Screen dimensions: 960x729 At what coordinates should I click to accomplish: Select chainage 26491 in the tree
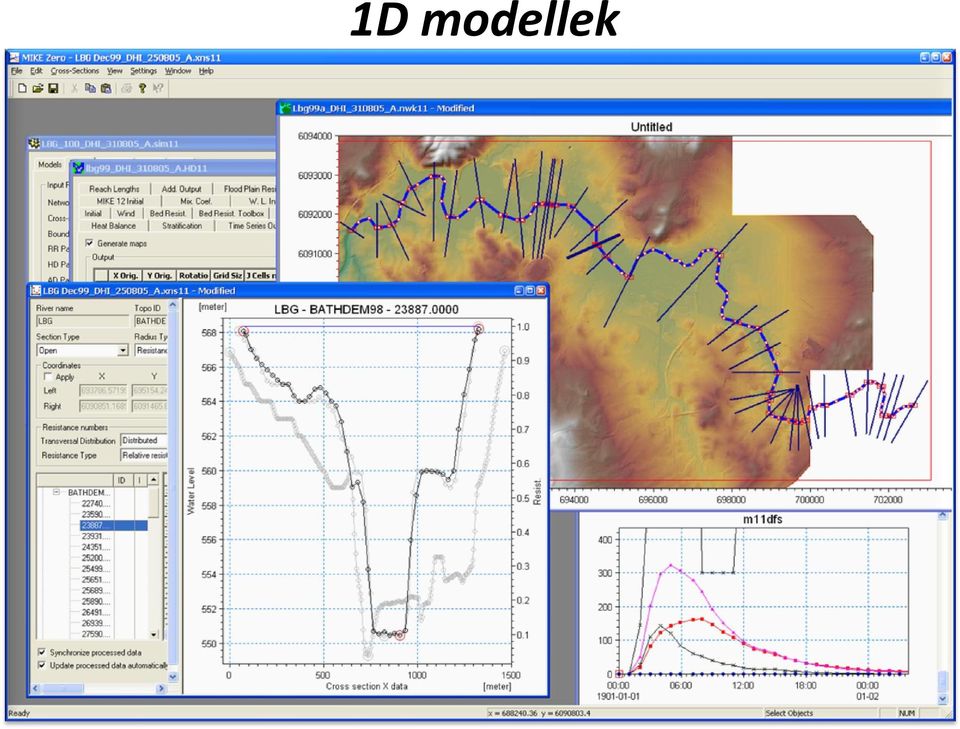click(x=96, y=613)
